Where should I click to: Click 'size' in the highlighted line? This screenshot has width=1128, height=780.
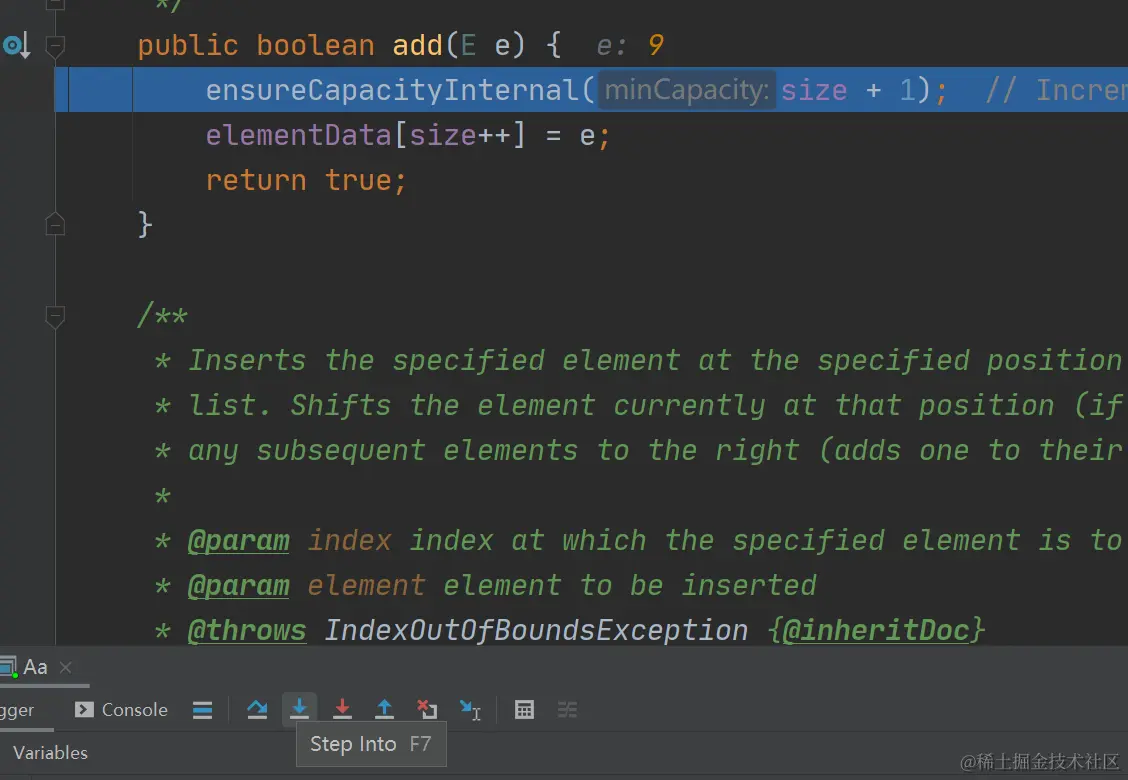pos(814,91)
